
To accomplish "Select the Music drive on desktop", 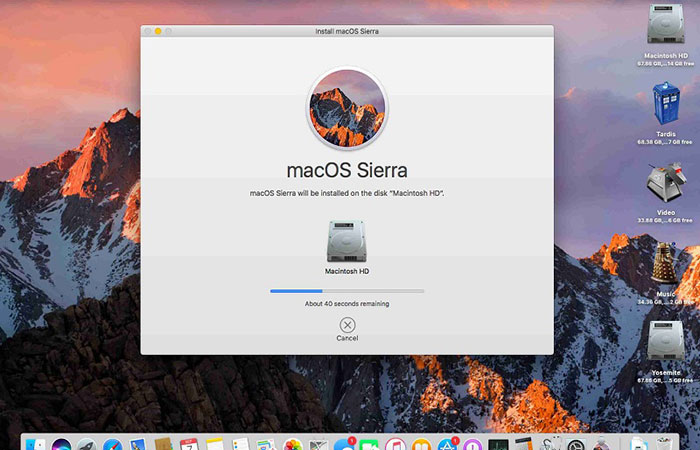I will coord(666,262).
